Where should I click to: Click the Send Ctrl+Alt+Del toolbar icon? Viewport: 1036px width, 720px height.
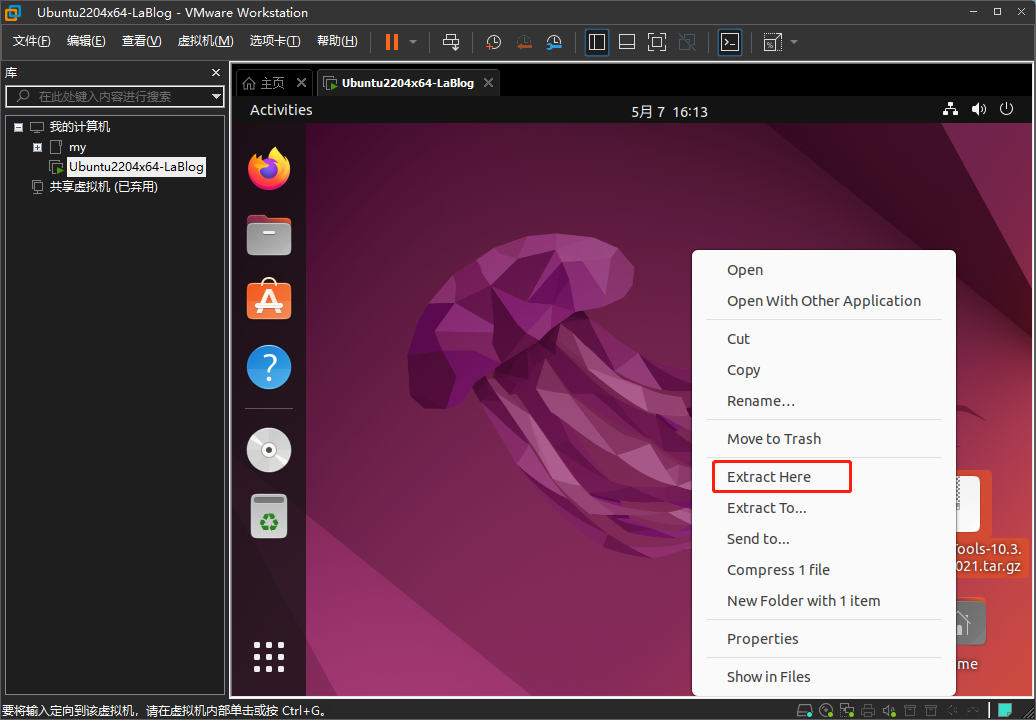click(x=451, y=42)
